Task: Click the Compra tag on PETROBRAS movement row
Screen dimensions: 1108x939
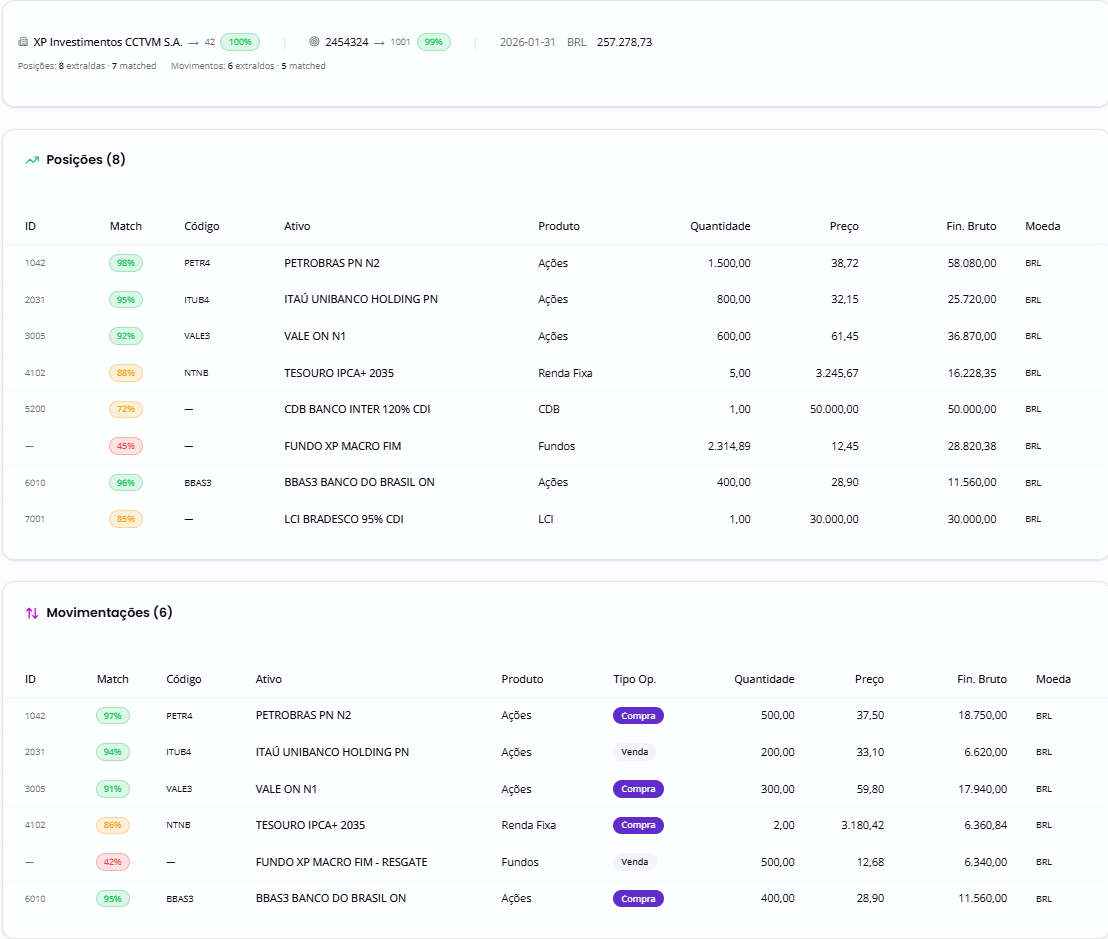Action: click(x=638, y=716)
